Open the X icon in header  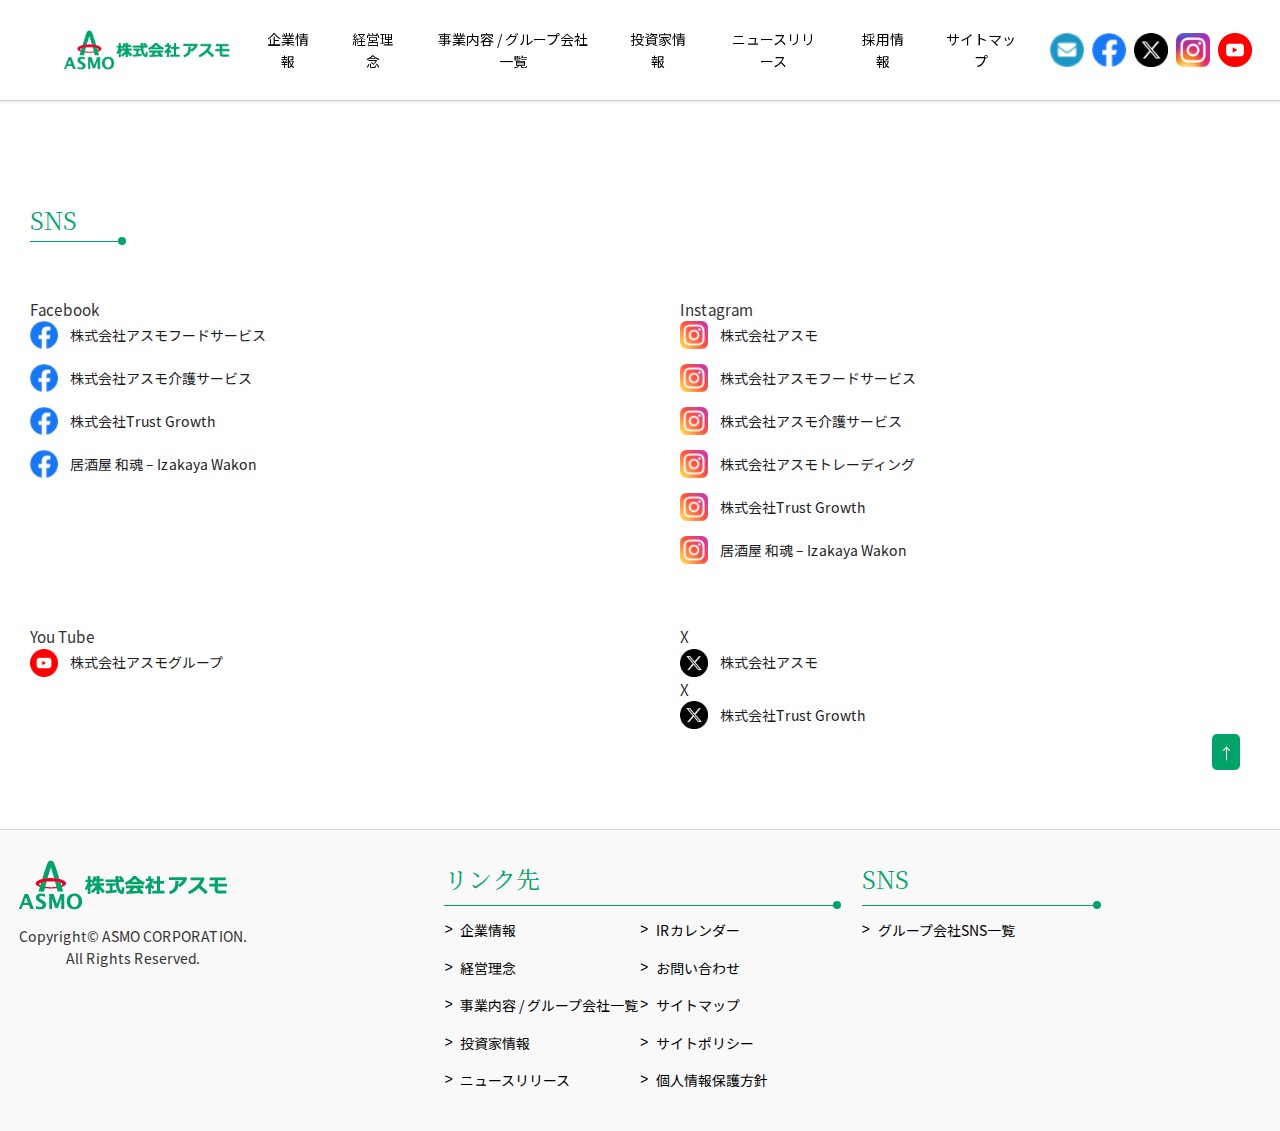coord(1151,50)
